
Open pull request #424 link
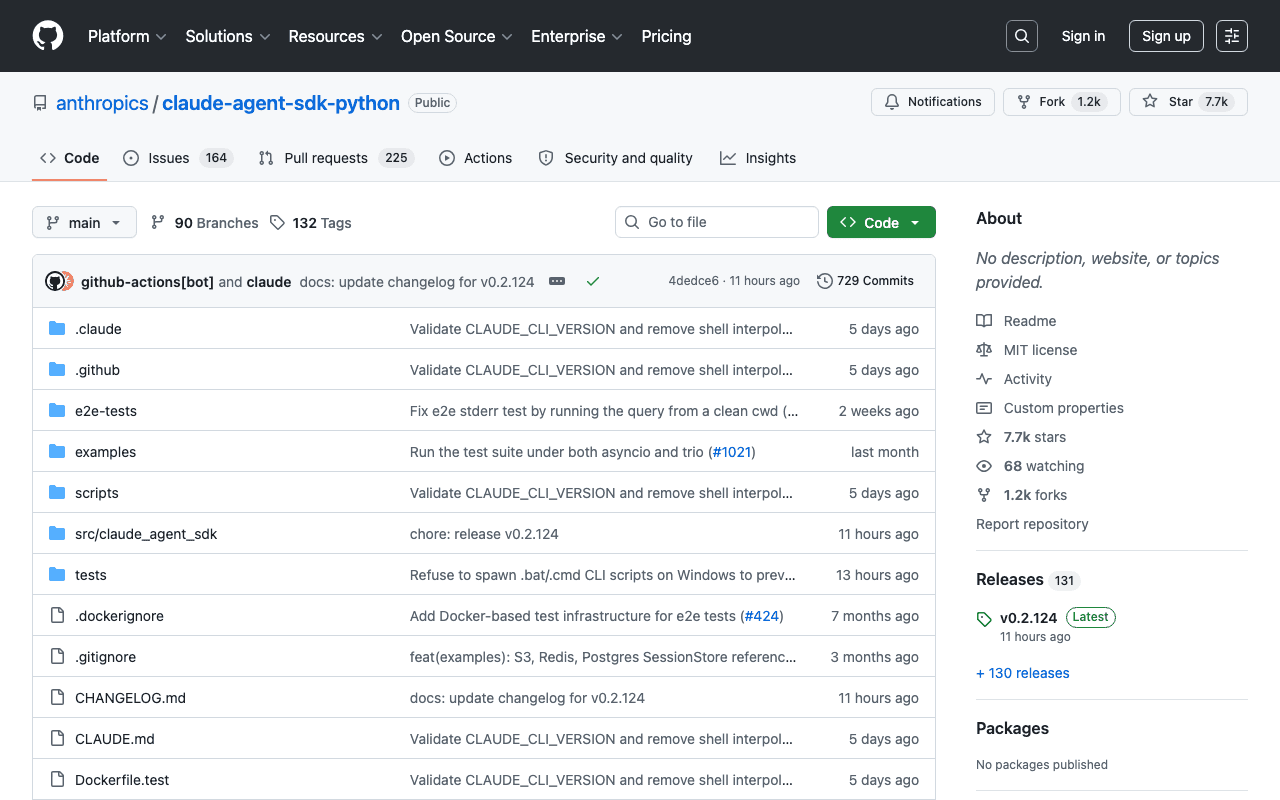coord(762,616)
